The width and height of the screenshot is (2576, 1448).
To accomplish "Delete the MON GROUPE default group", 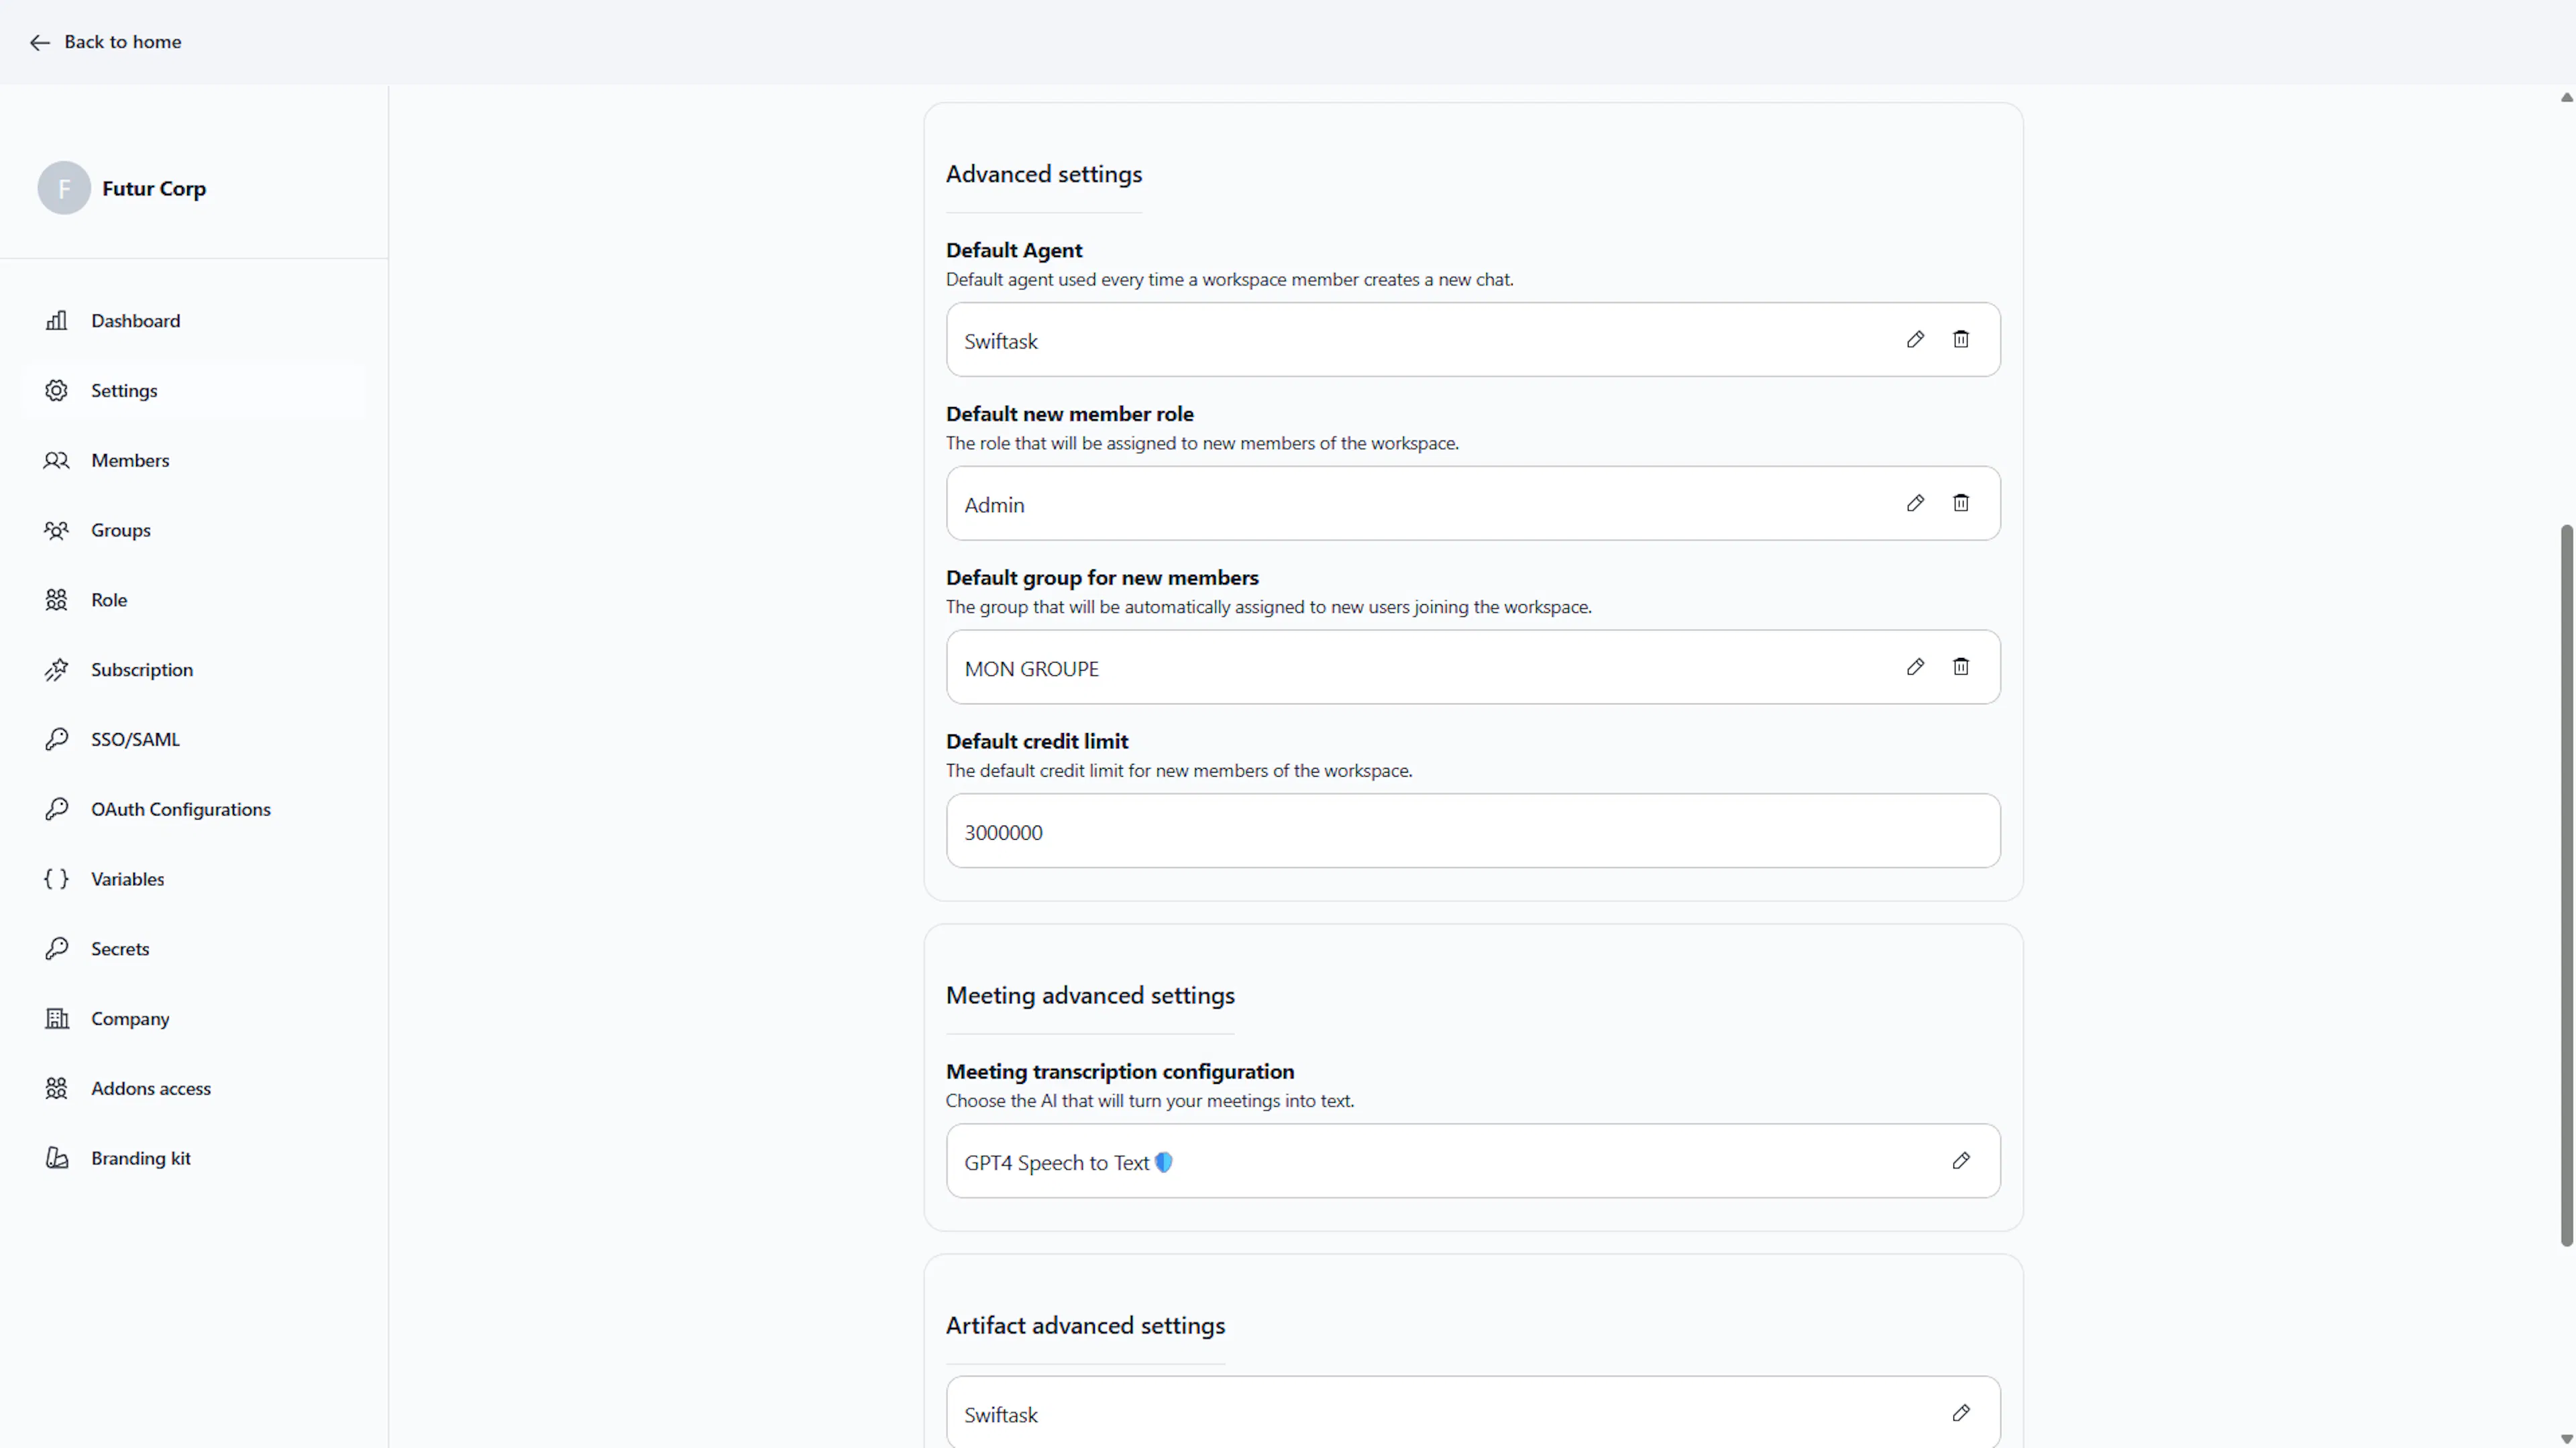I will [1960, 667].
